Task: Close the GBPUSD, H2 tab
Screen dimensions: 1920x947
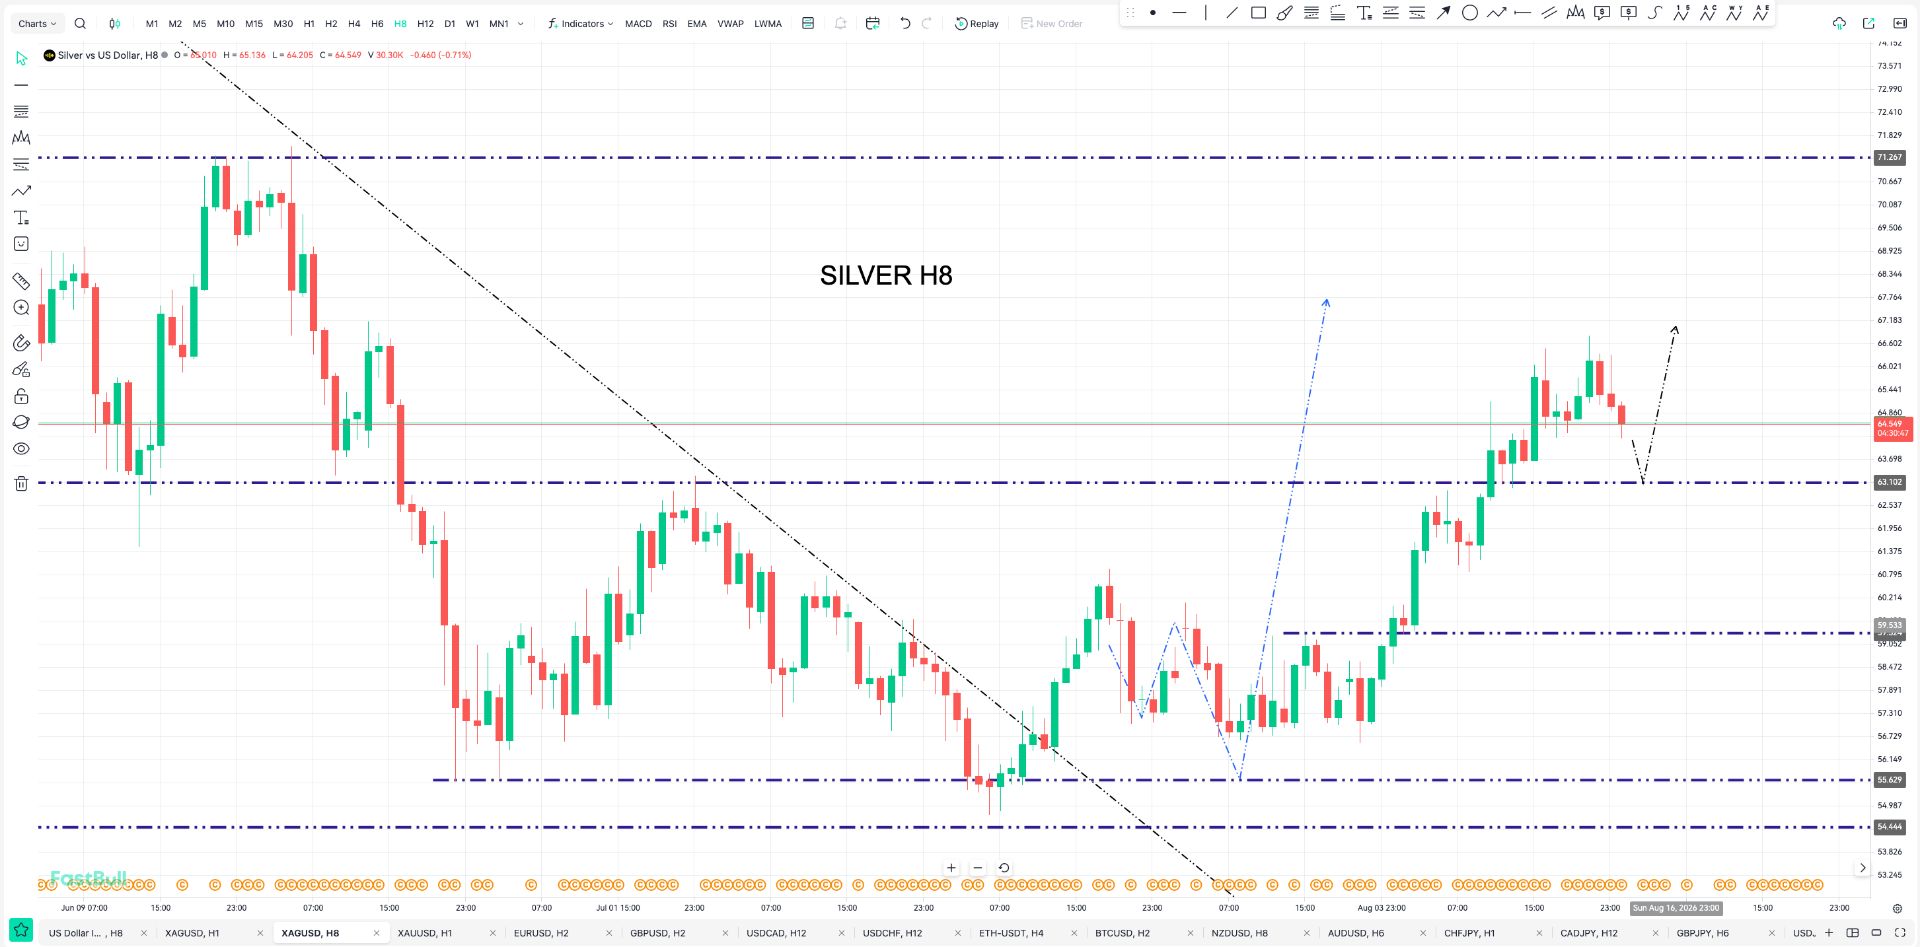Action: click(725, 933)
